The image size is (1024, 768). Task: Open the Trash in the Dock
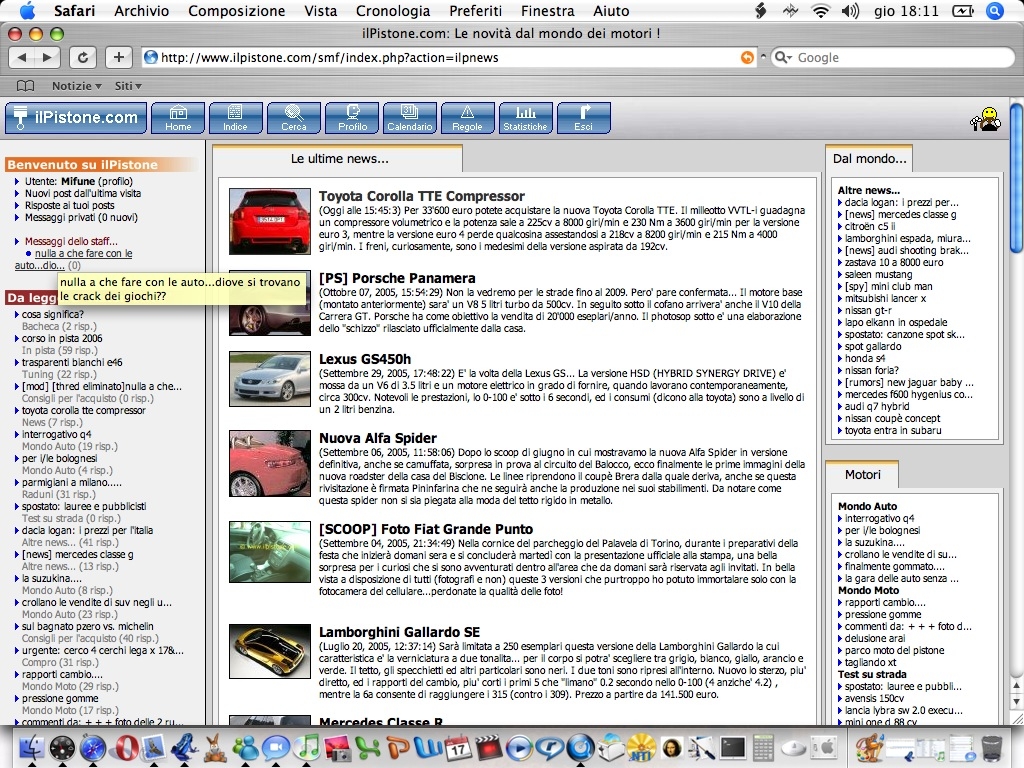[x=992, y=748]
